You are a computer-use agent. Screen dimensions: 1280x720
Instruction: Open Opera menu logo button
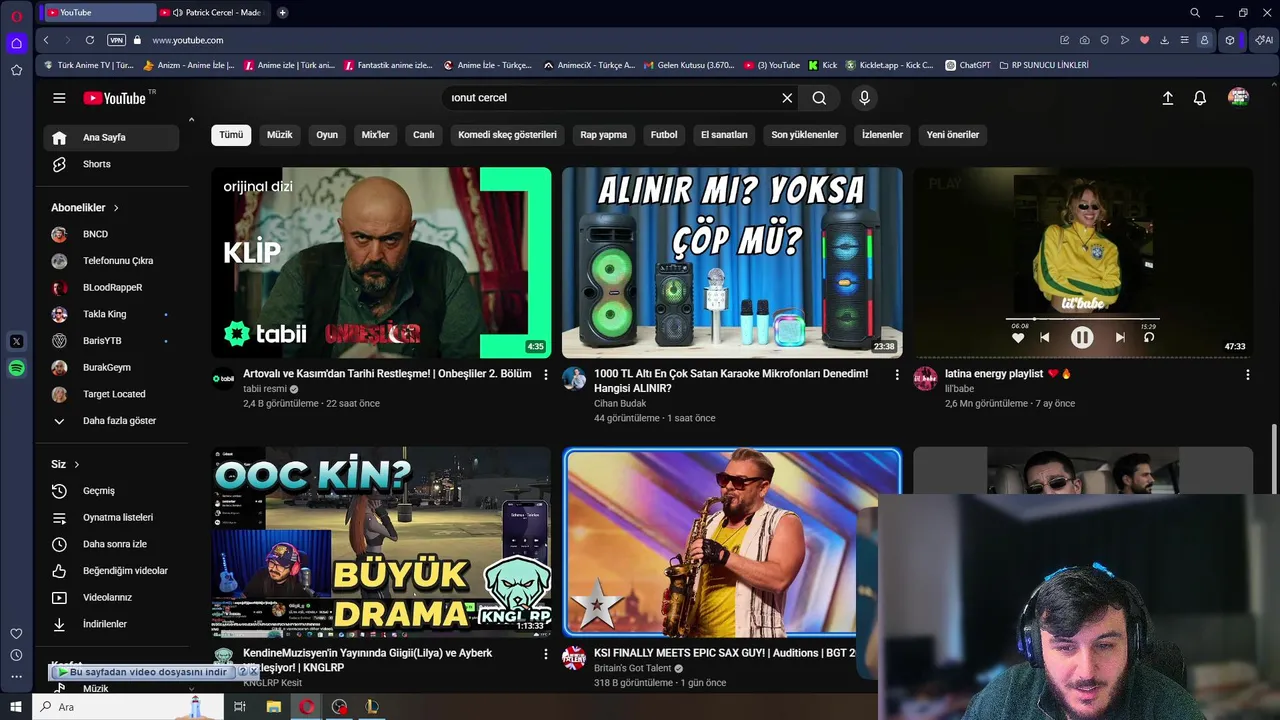point(16,16)
